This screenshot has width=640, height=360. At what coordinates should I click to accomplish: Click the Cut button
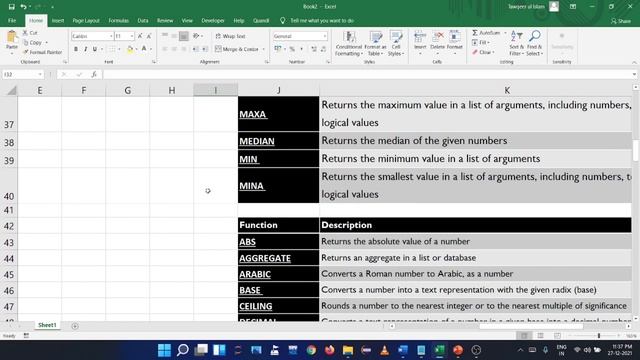pyautogui.click(x=30, y=33)
